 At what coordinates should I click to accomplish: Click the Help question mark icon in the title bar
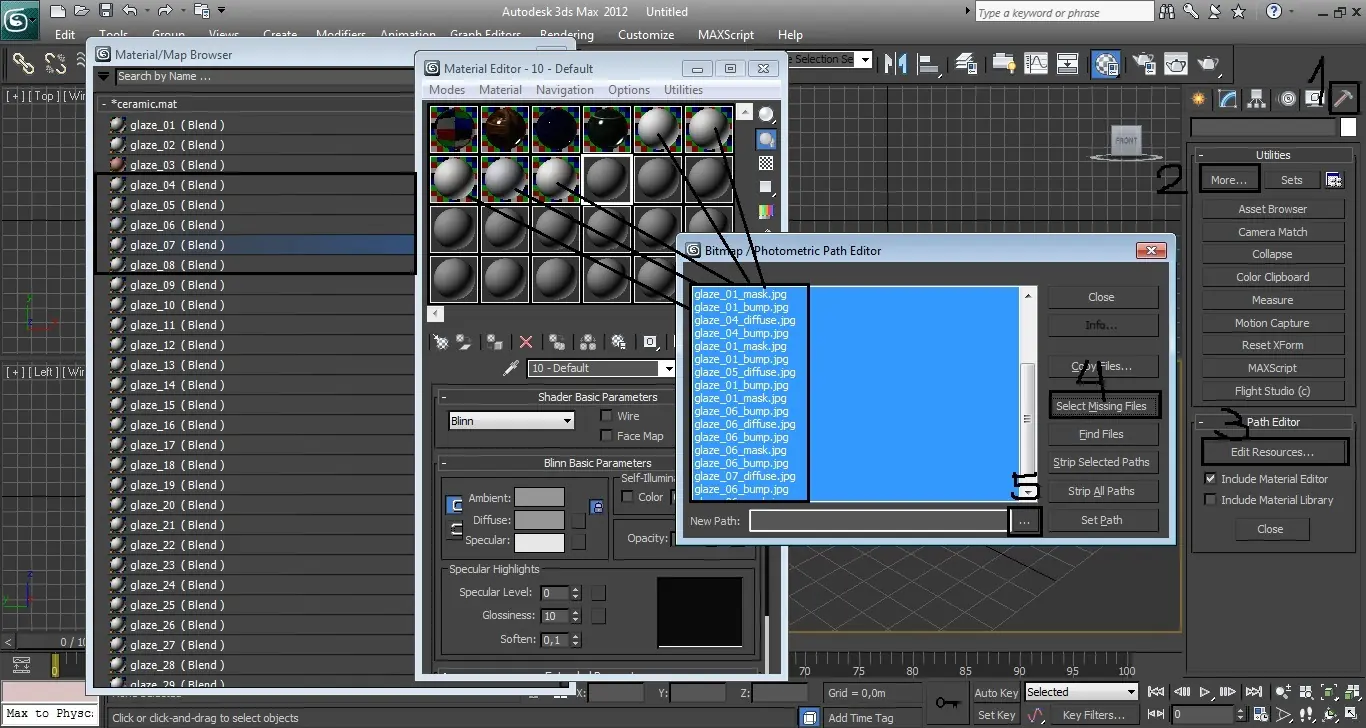(1273, 12)
